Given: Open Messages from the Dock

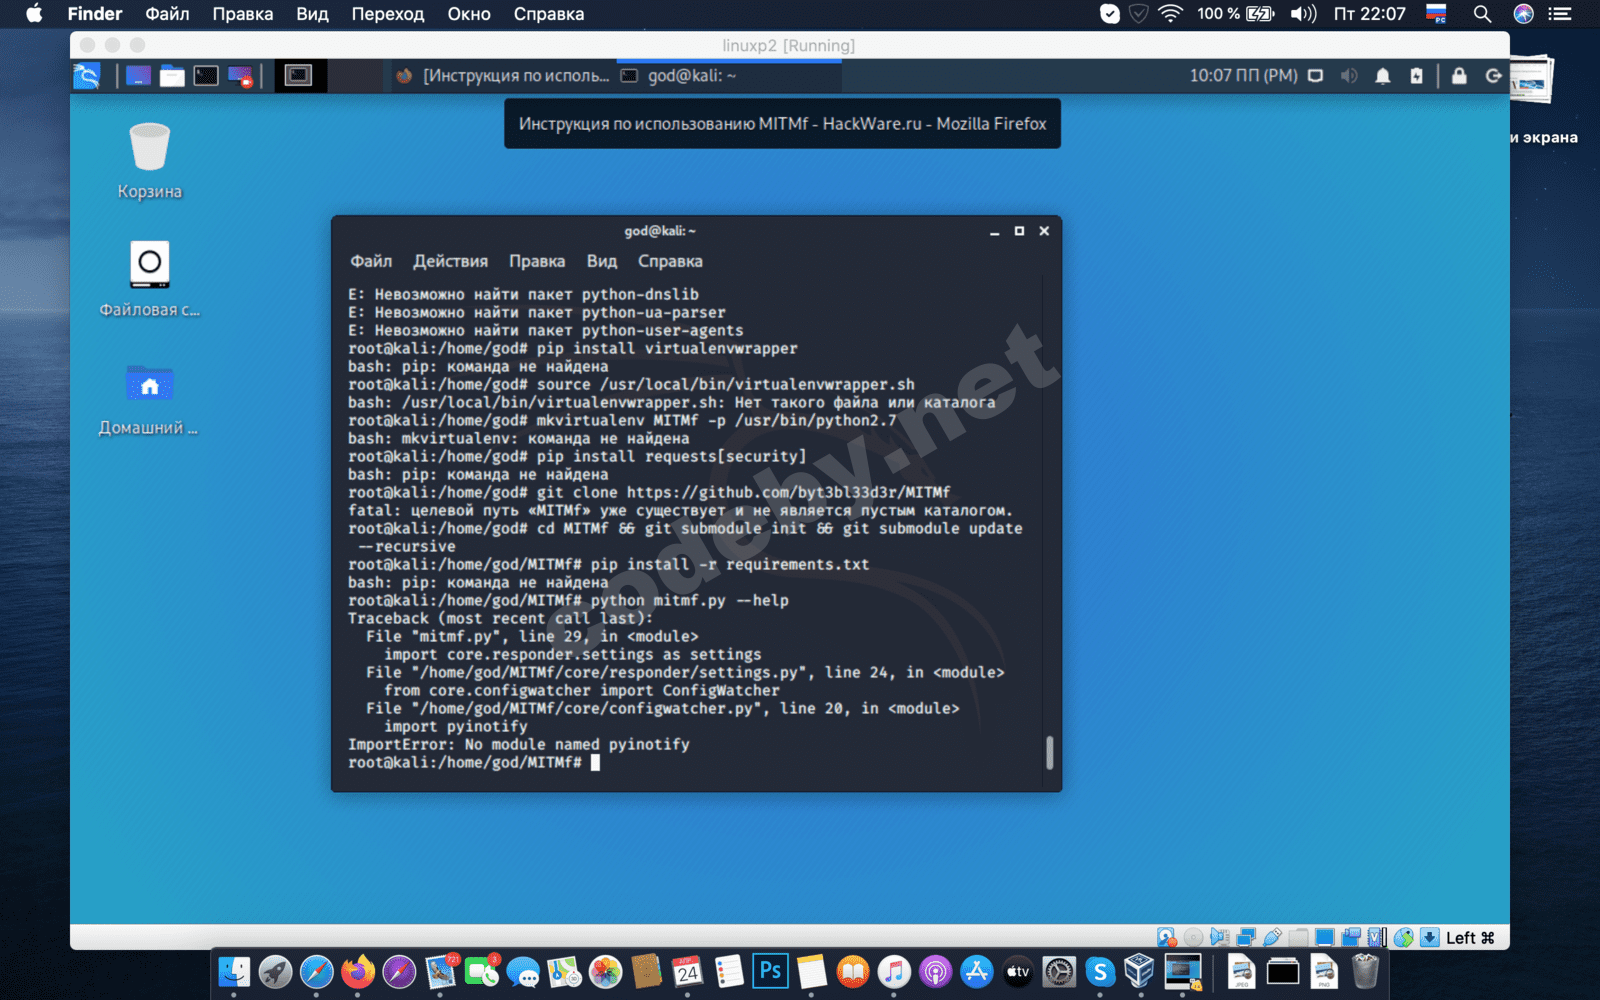Looking at the screenshot, I should click(x=522, y=971).
